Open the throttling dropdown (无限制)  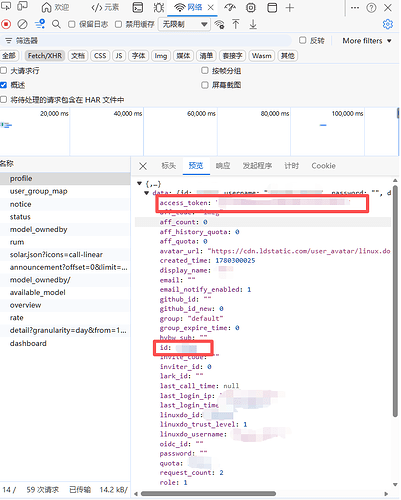(x=185, y=24)
